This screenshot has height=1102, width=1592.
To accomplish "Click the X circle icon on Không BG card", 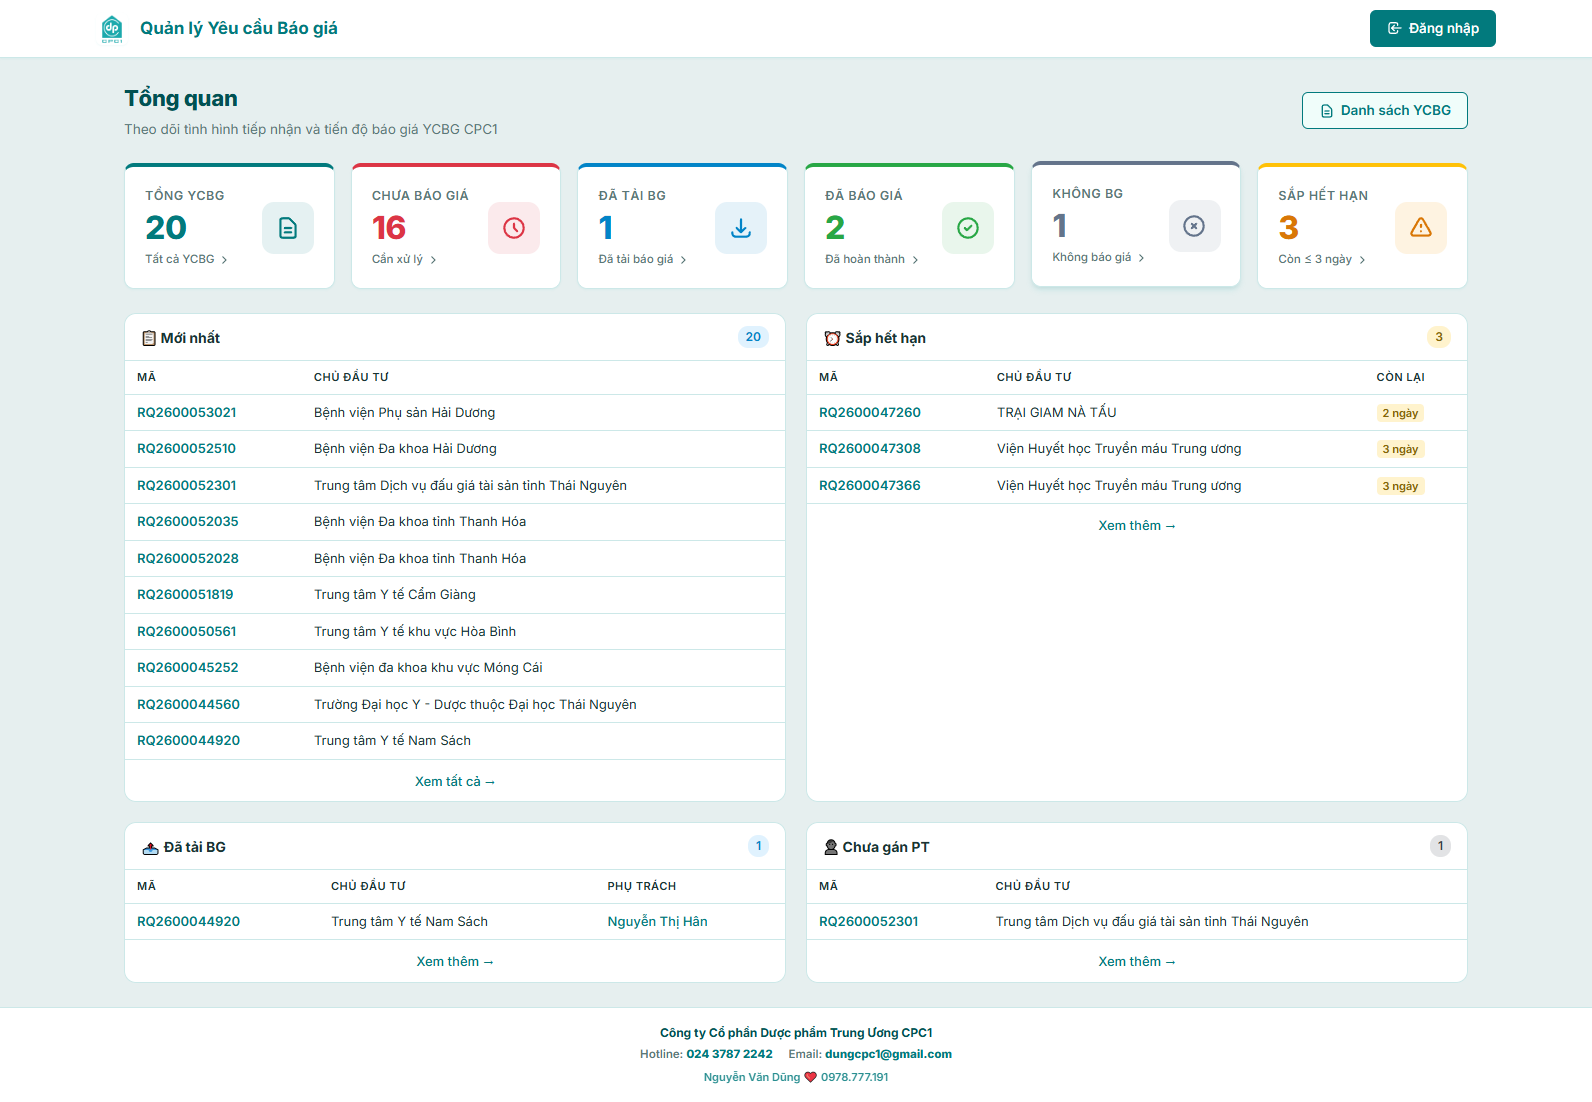I will pyautogui.click(x=1195, y=226).
